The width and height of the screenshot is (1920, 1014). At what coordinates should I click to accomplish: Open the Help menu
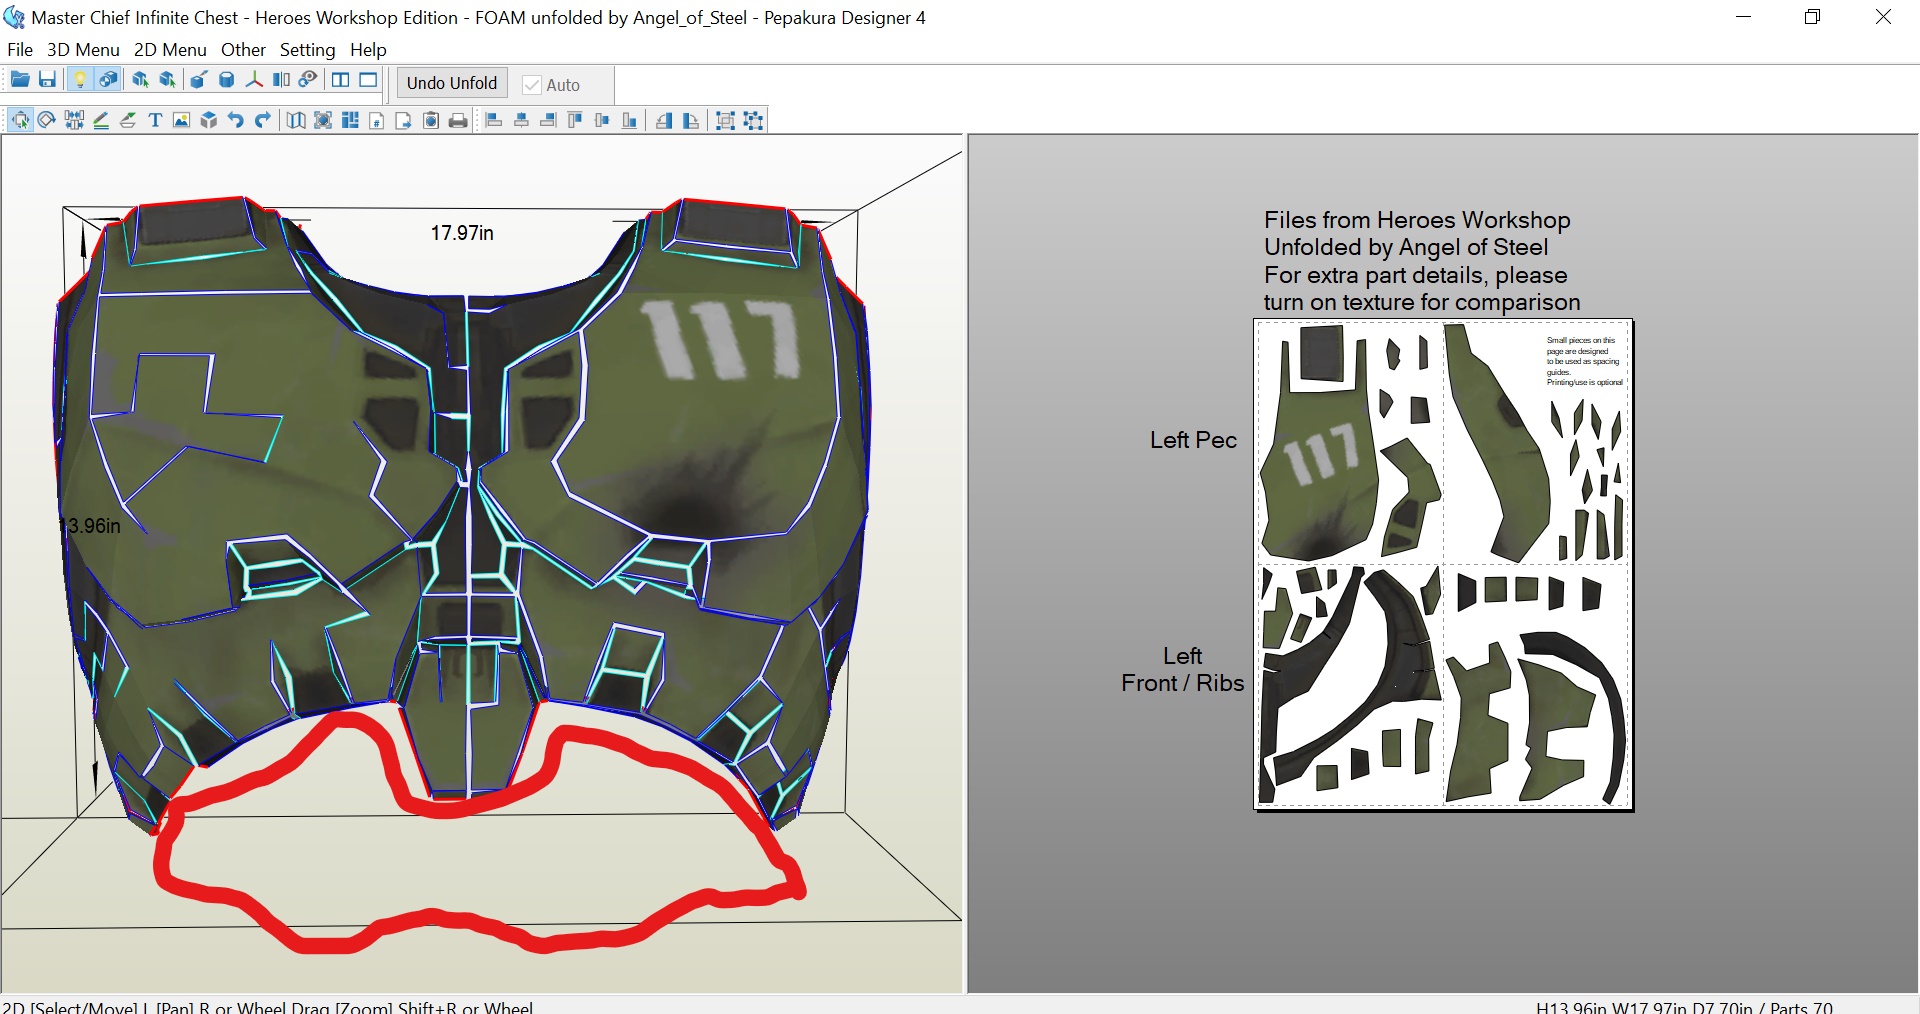pyautogui.click(x=368, y=49)
